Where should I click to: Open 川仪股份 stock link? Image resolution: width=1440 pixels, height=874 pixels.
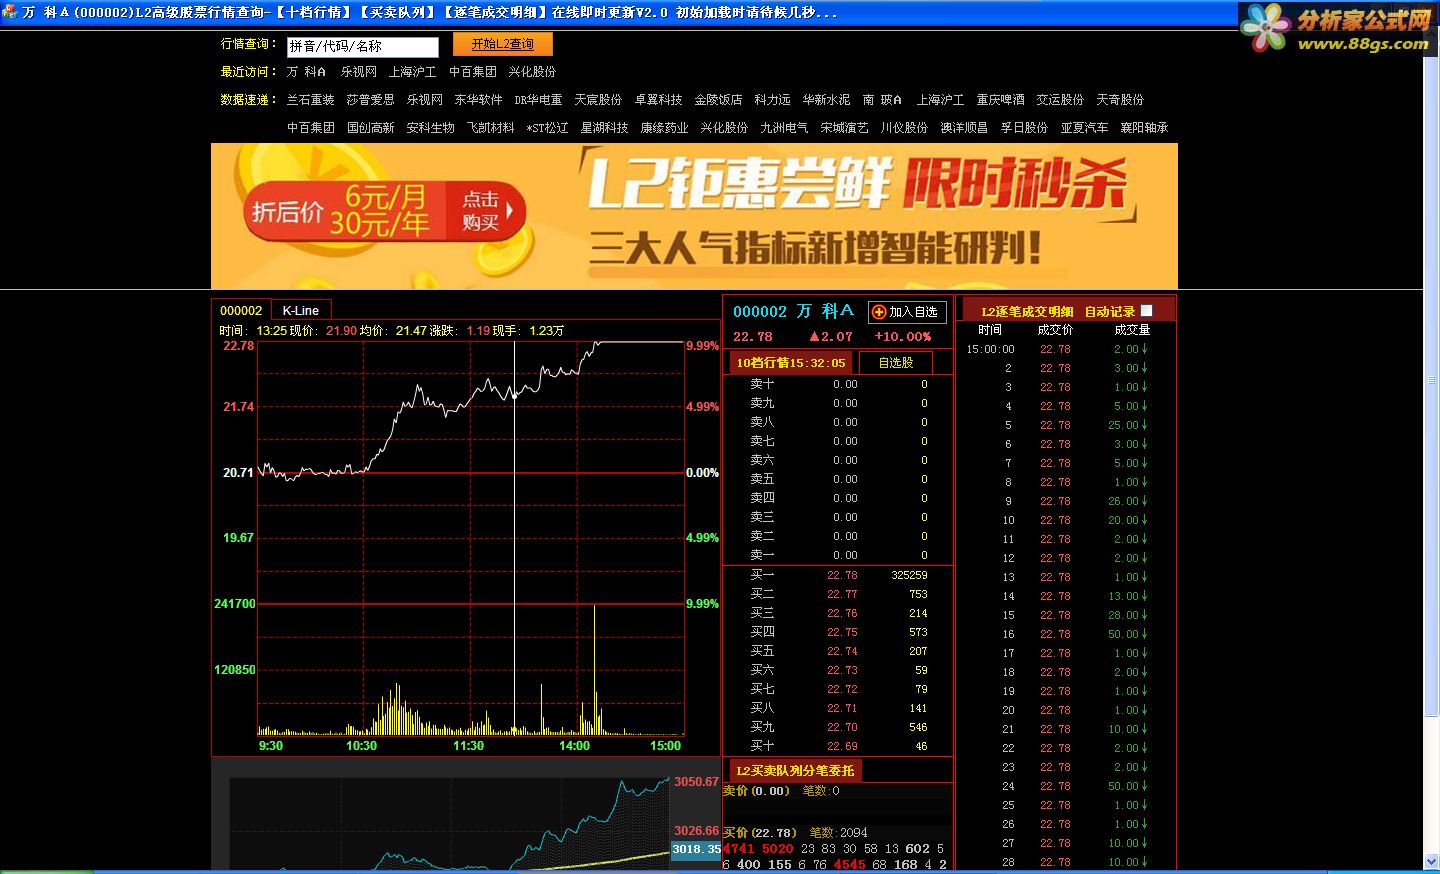click(904, 128)
